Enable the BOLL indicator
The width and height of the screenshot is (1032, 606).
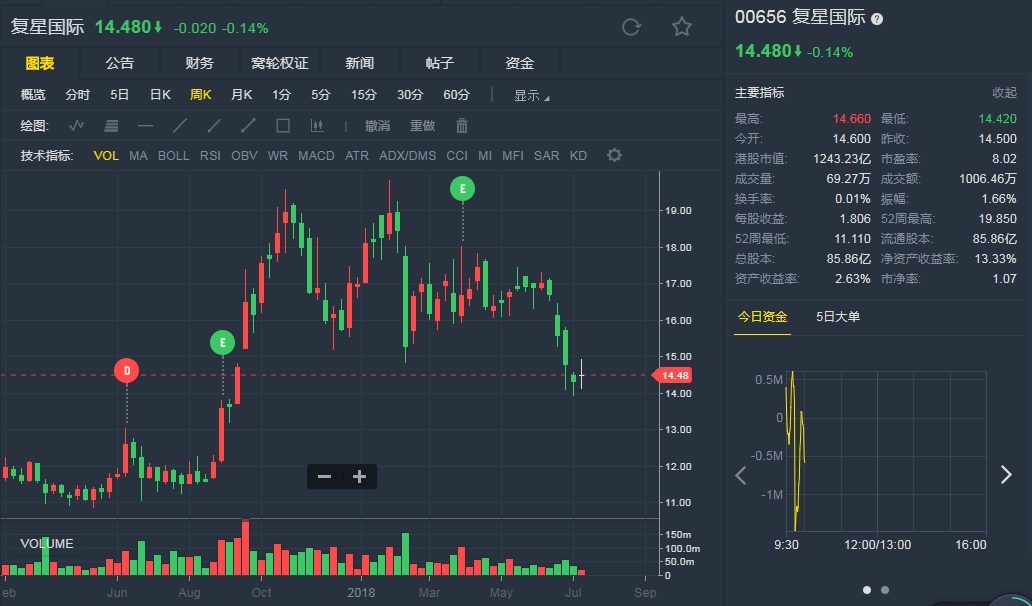click(x=173, y=156)
